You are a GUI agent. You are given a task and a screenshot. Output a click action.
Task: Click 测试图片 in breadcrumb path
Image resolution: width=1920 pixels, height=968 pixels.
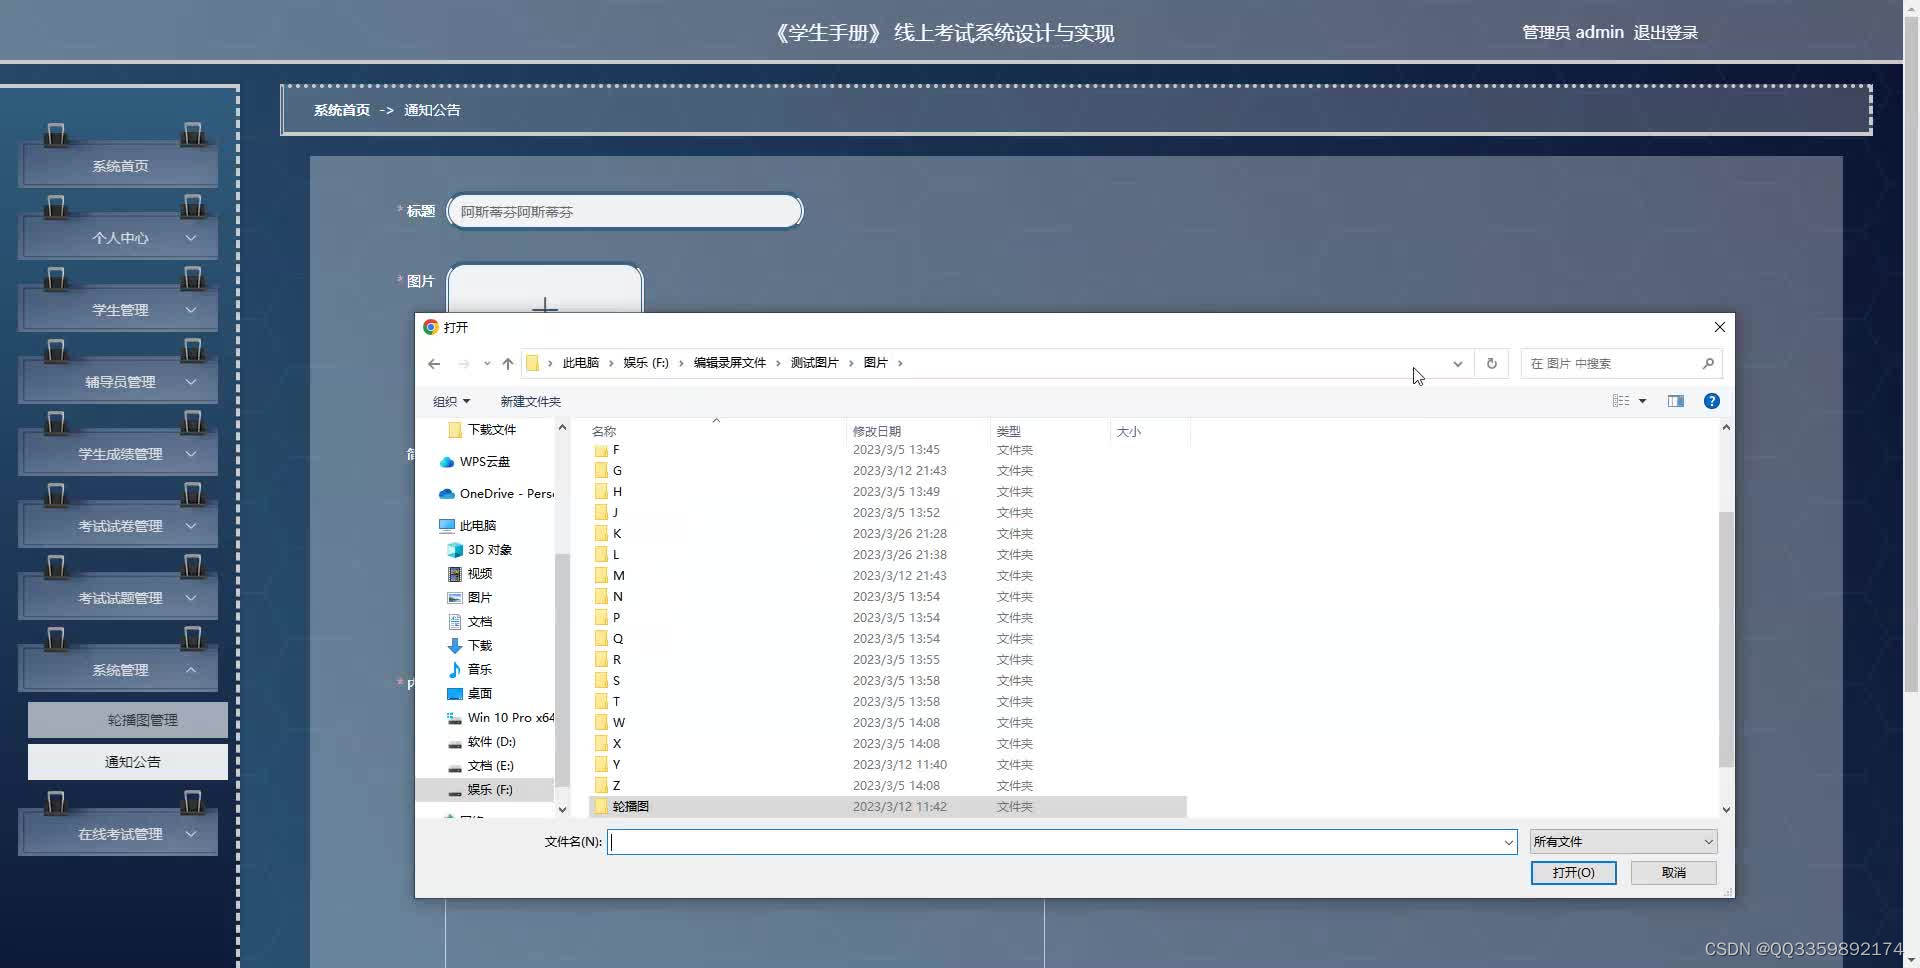[x=814, y=363]
